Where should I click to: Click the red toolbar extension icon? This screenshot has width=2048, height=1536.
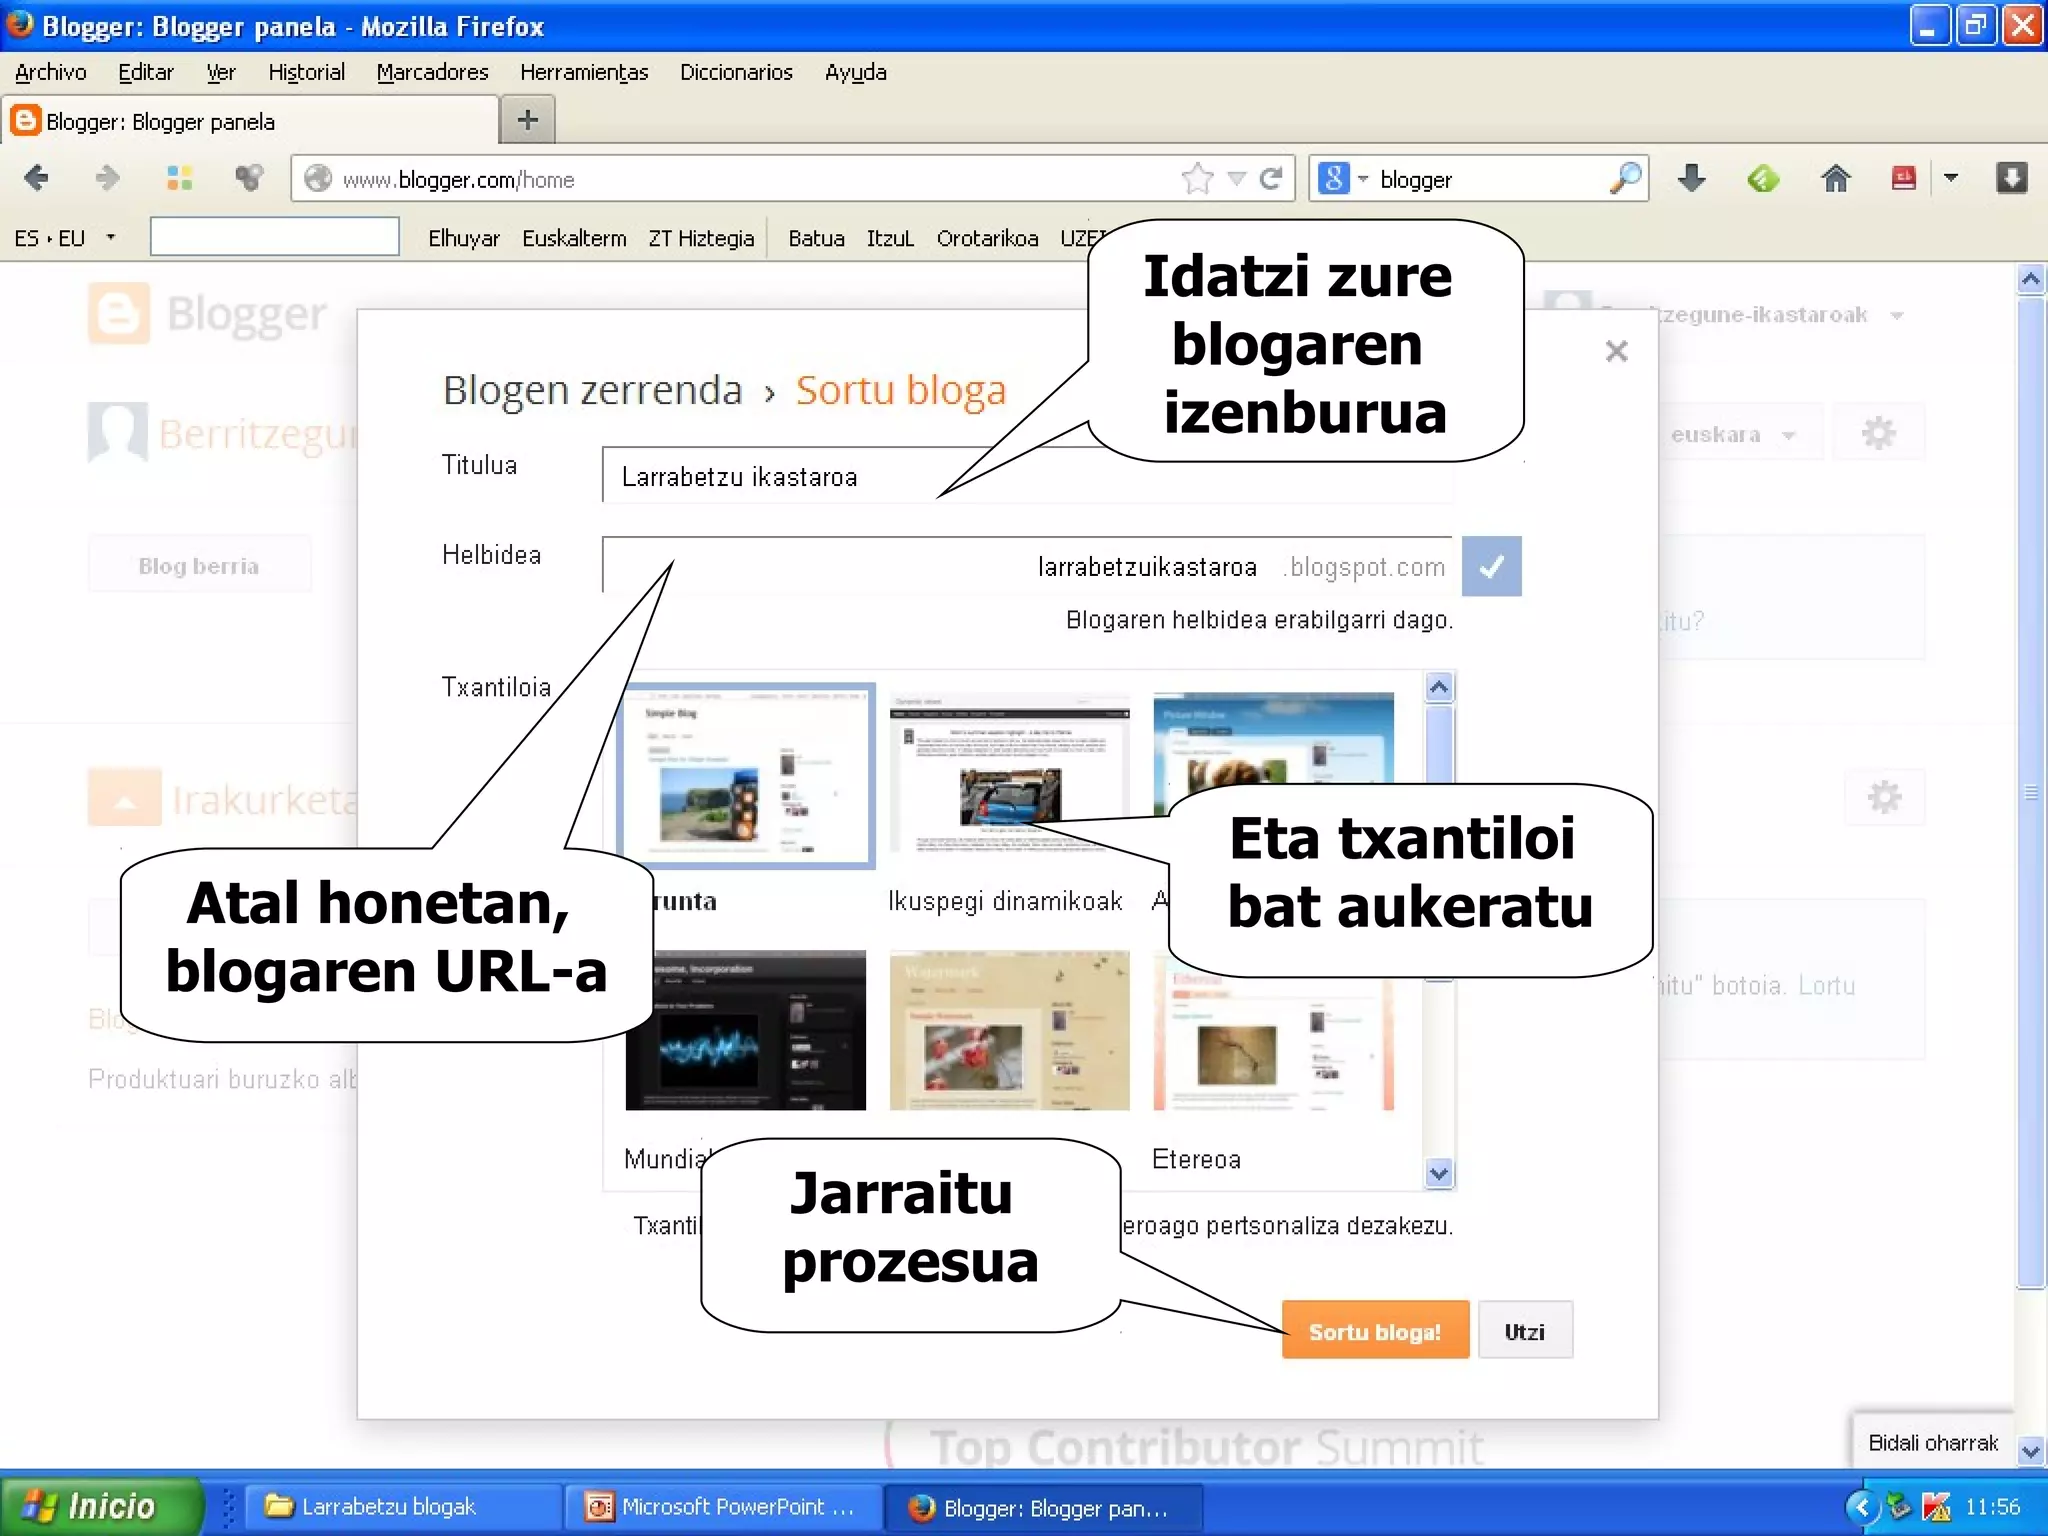pos(1903,178)
